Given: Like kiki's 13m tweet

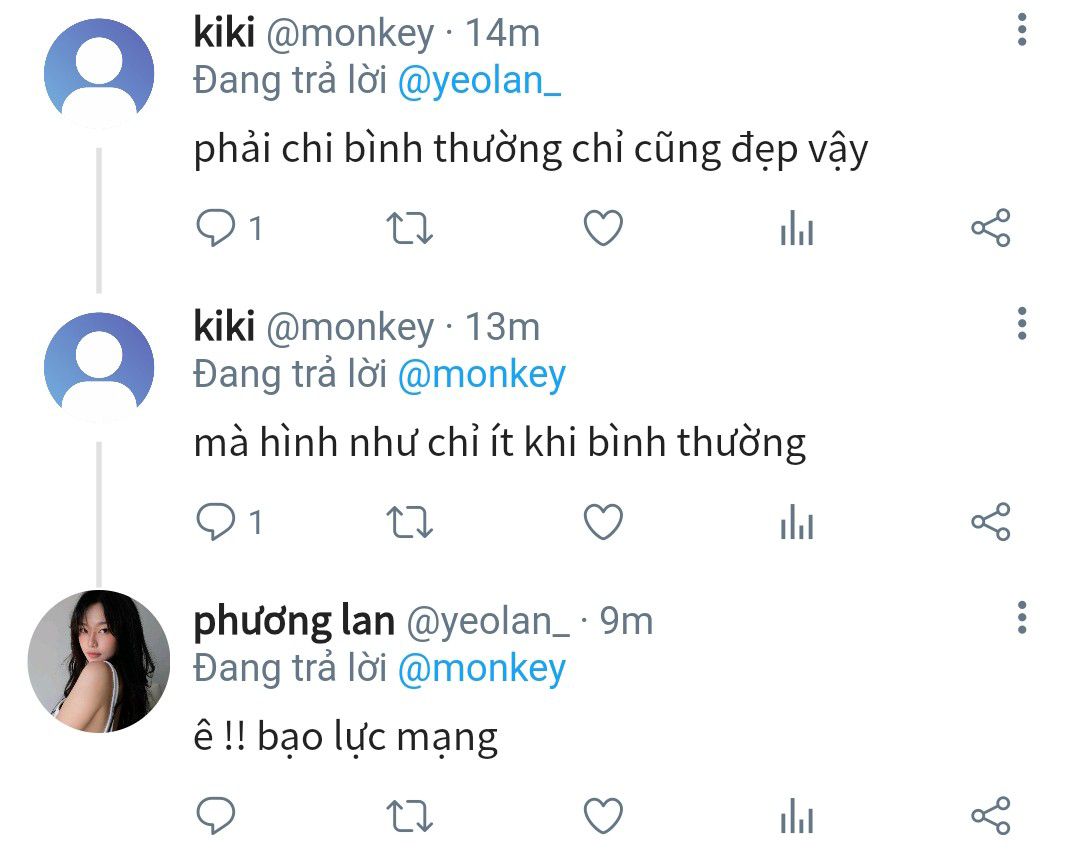Looking at the screenshot, I should 603,522.
